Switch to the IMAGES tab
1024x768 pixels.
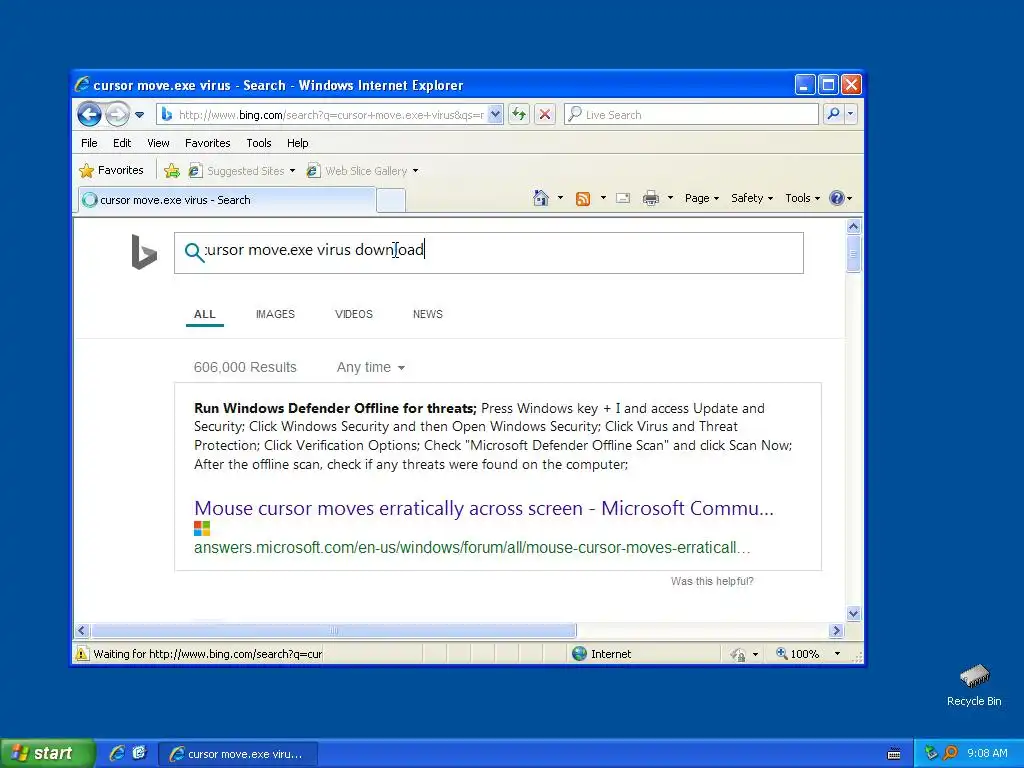tap(275, 314)
